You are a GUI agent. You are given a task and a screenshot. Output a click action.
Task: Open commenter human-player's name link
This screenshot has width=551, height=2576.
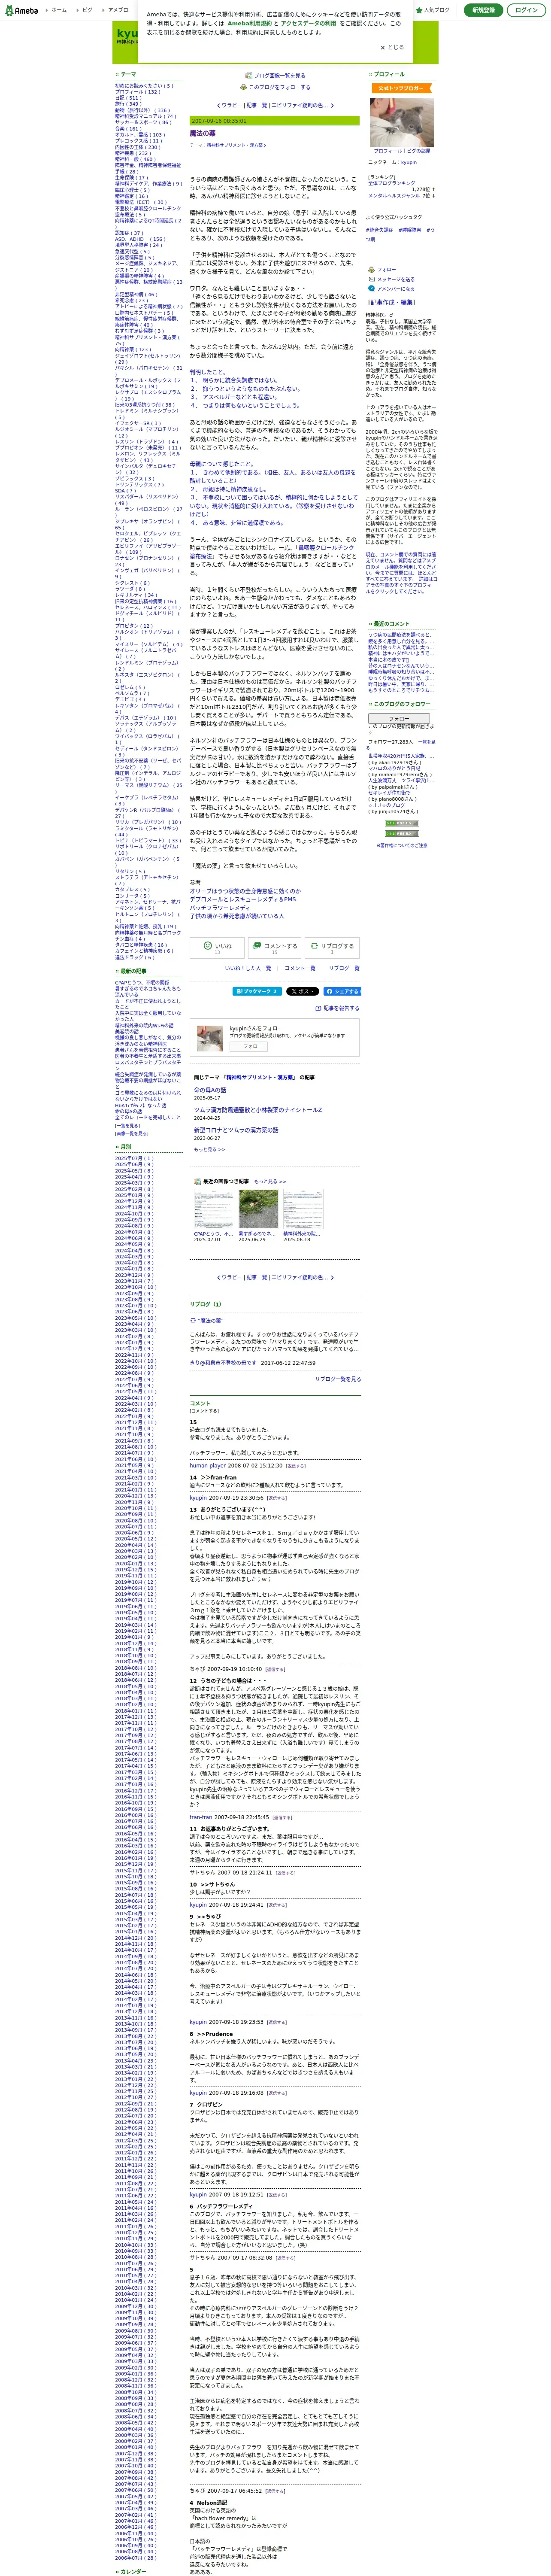tap(208, 1466)
